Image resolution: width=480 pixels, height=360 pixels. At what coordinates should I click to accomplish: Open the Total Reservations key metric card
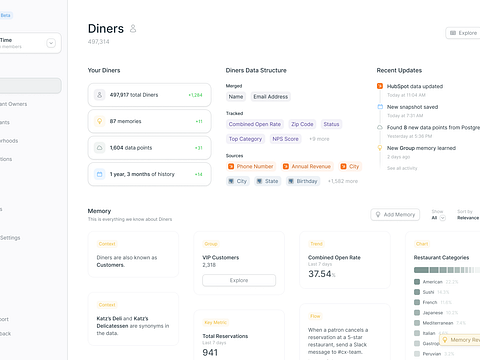239,335
